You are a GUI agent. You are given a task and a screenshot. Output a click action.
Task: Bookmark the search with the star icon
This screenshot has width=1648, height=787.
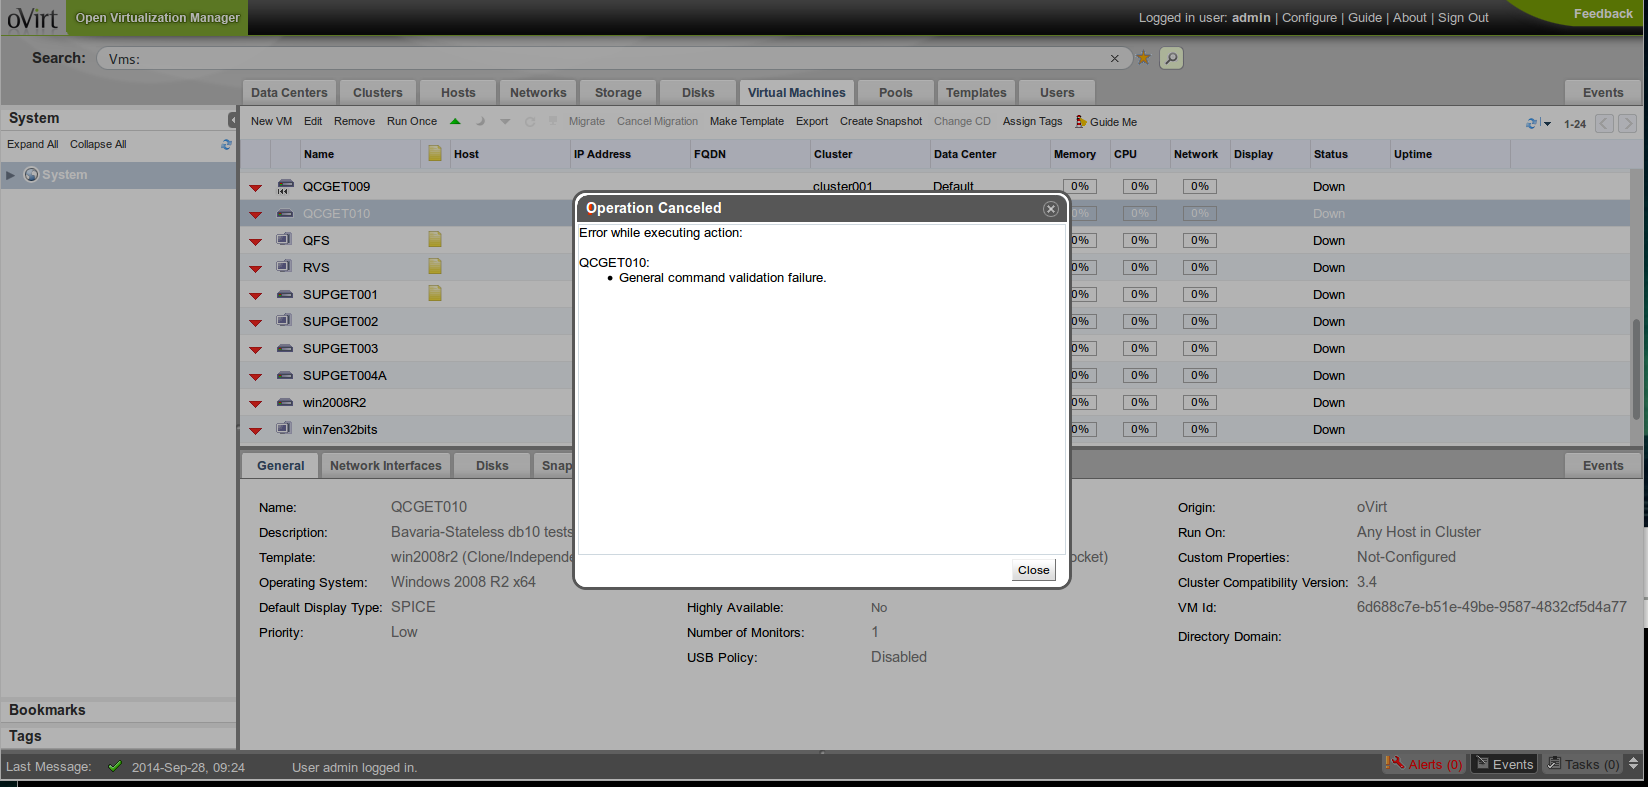coord(1143,58)
